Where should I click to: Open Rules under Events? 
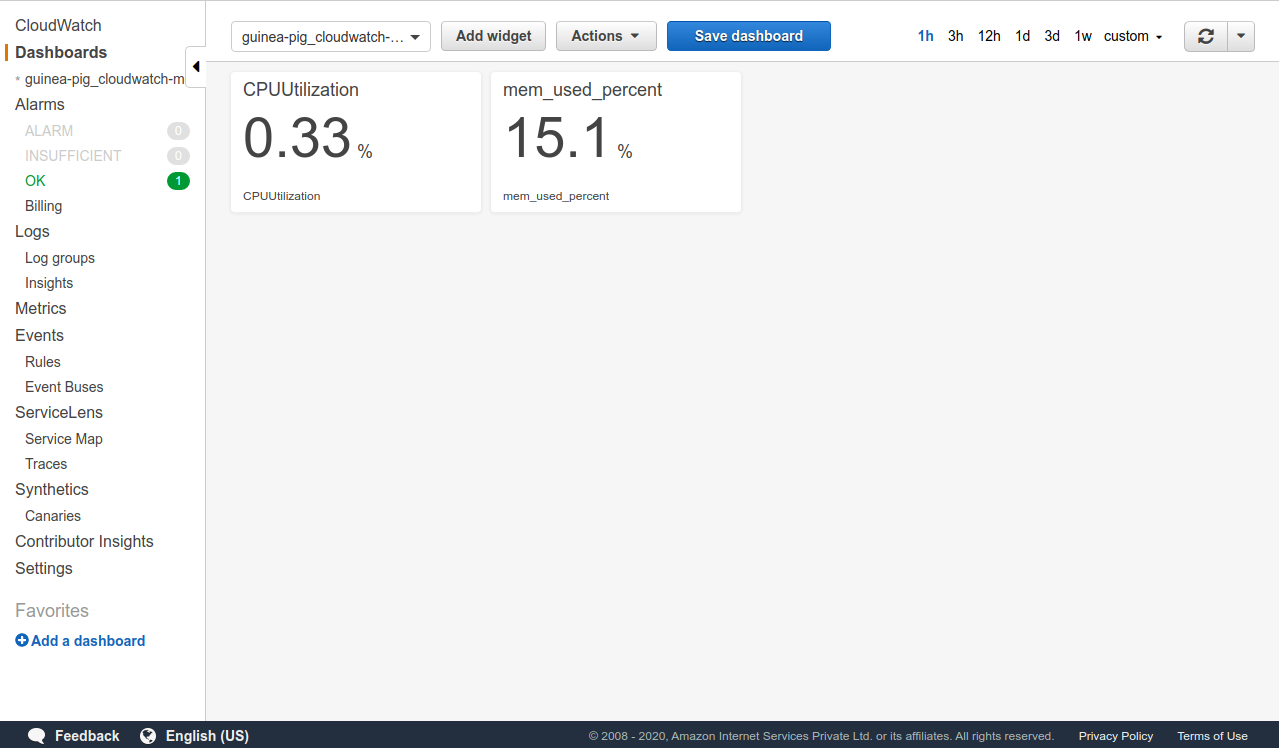click(x=43, y=362)
